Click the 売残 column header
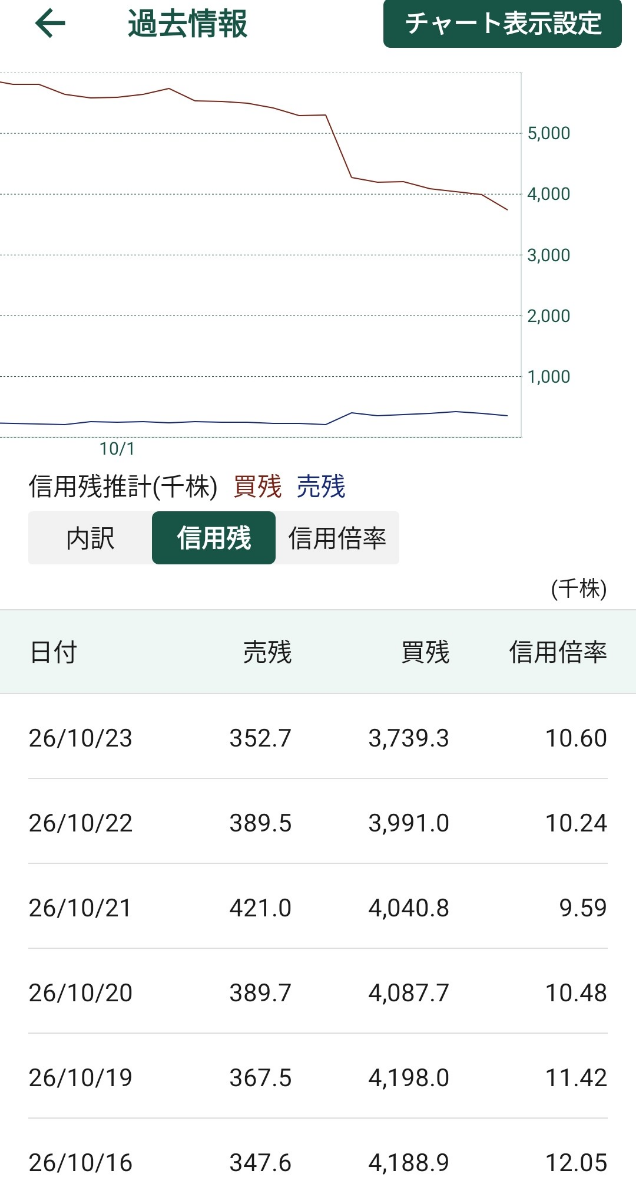Image resolution: width=636 pixels, height=1200 pixels. tap(267, 653)
